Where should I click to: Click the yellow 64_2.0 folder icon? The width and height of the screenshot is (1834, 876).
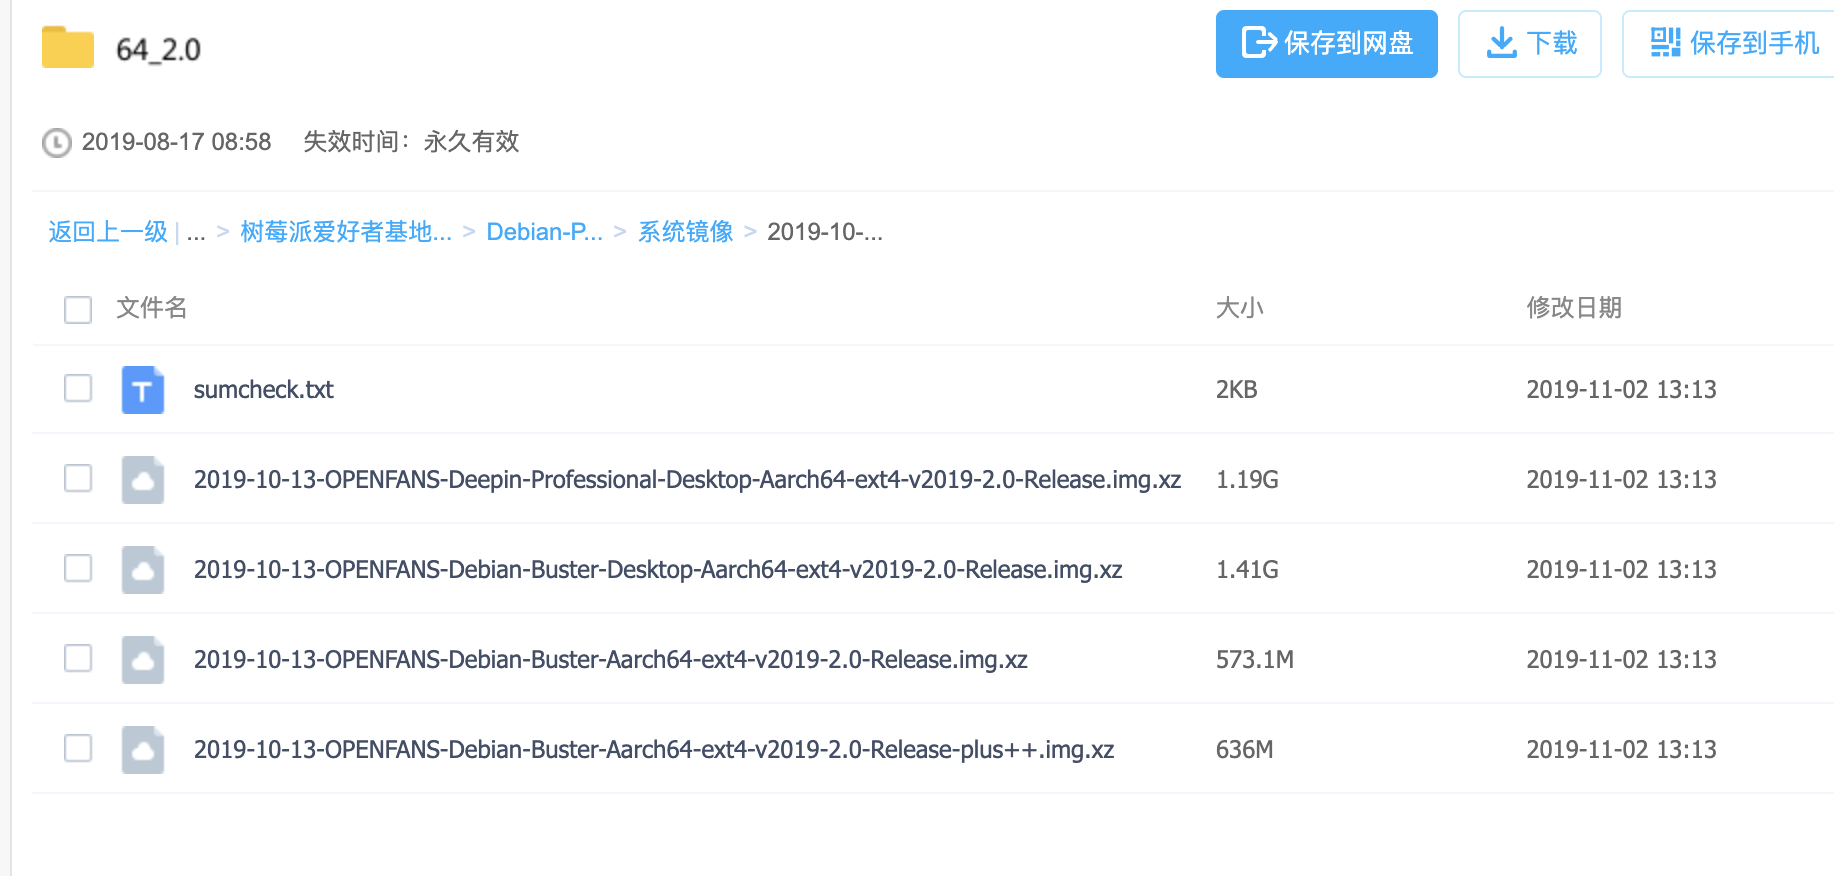click(68, 47)
